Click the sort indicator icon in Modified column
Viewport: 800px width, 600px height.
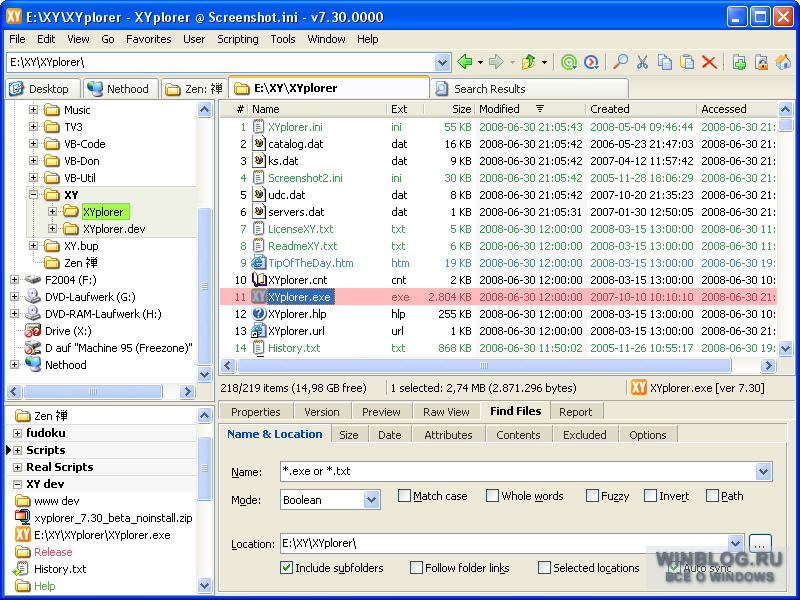click(540, 109)
